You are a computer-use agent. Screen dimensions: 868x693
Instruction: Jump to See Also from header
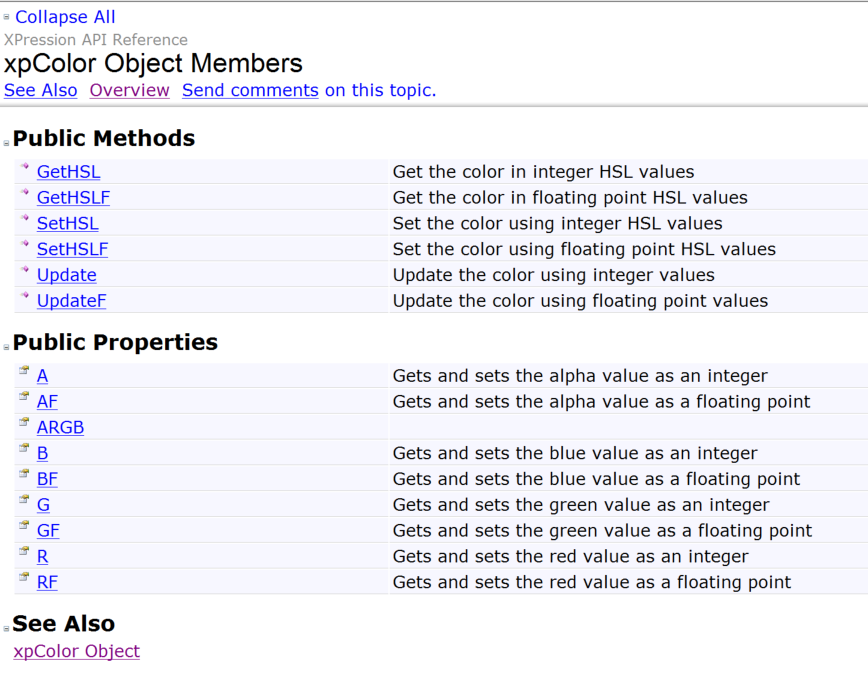[x=40, y=90]
